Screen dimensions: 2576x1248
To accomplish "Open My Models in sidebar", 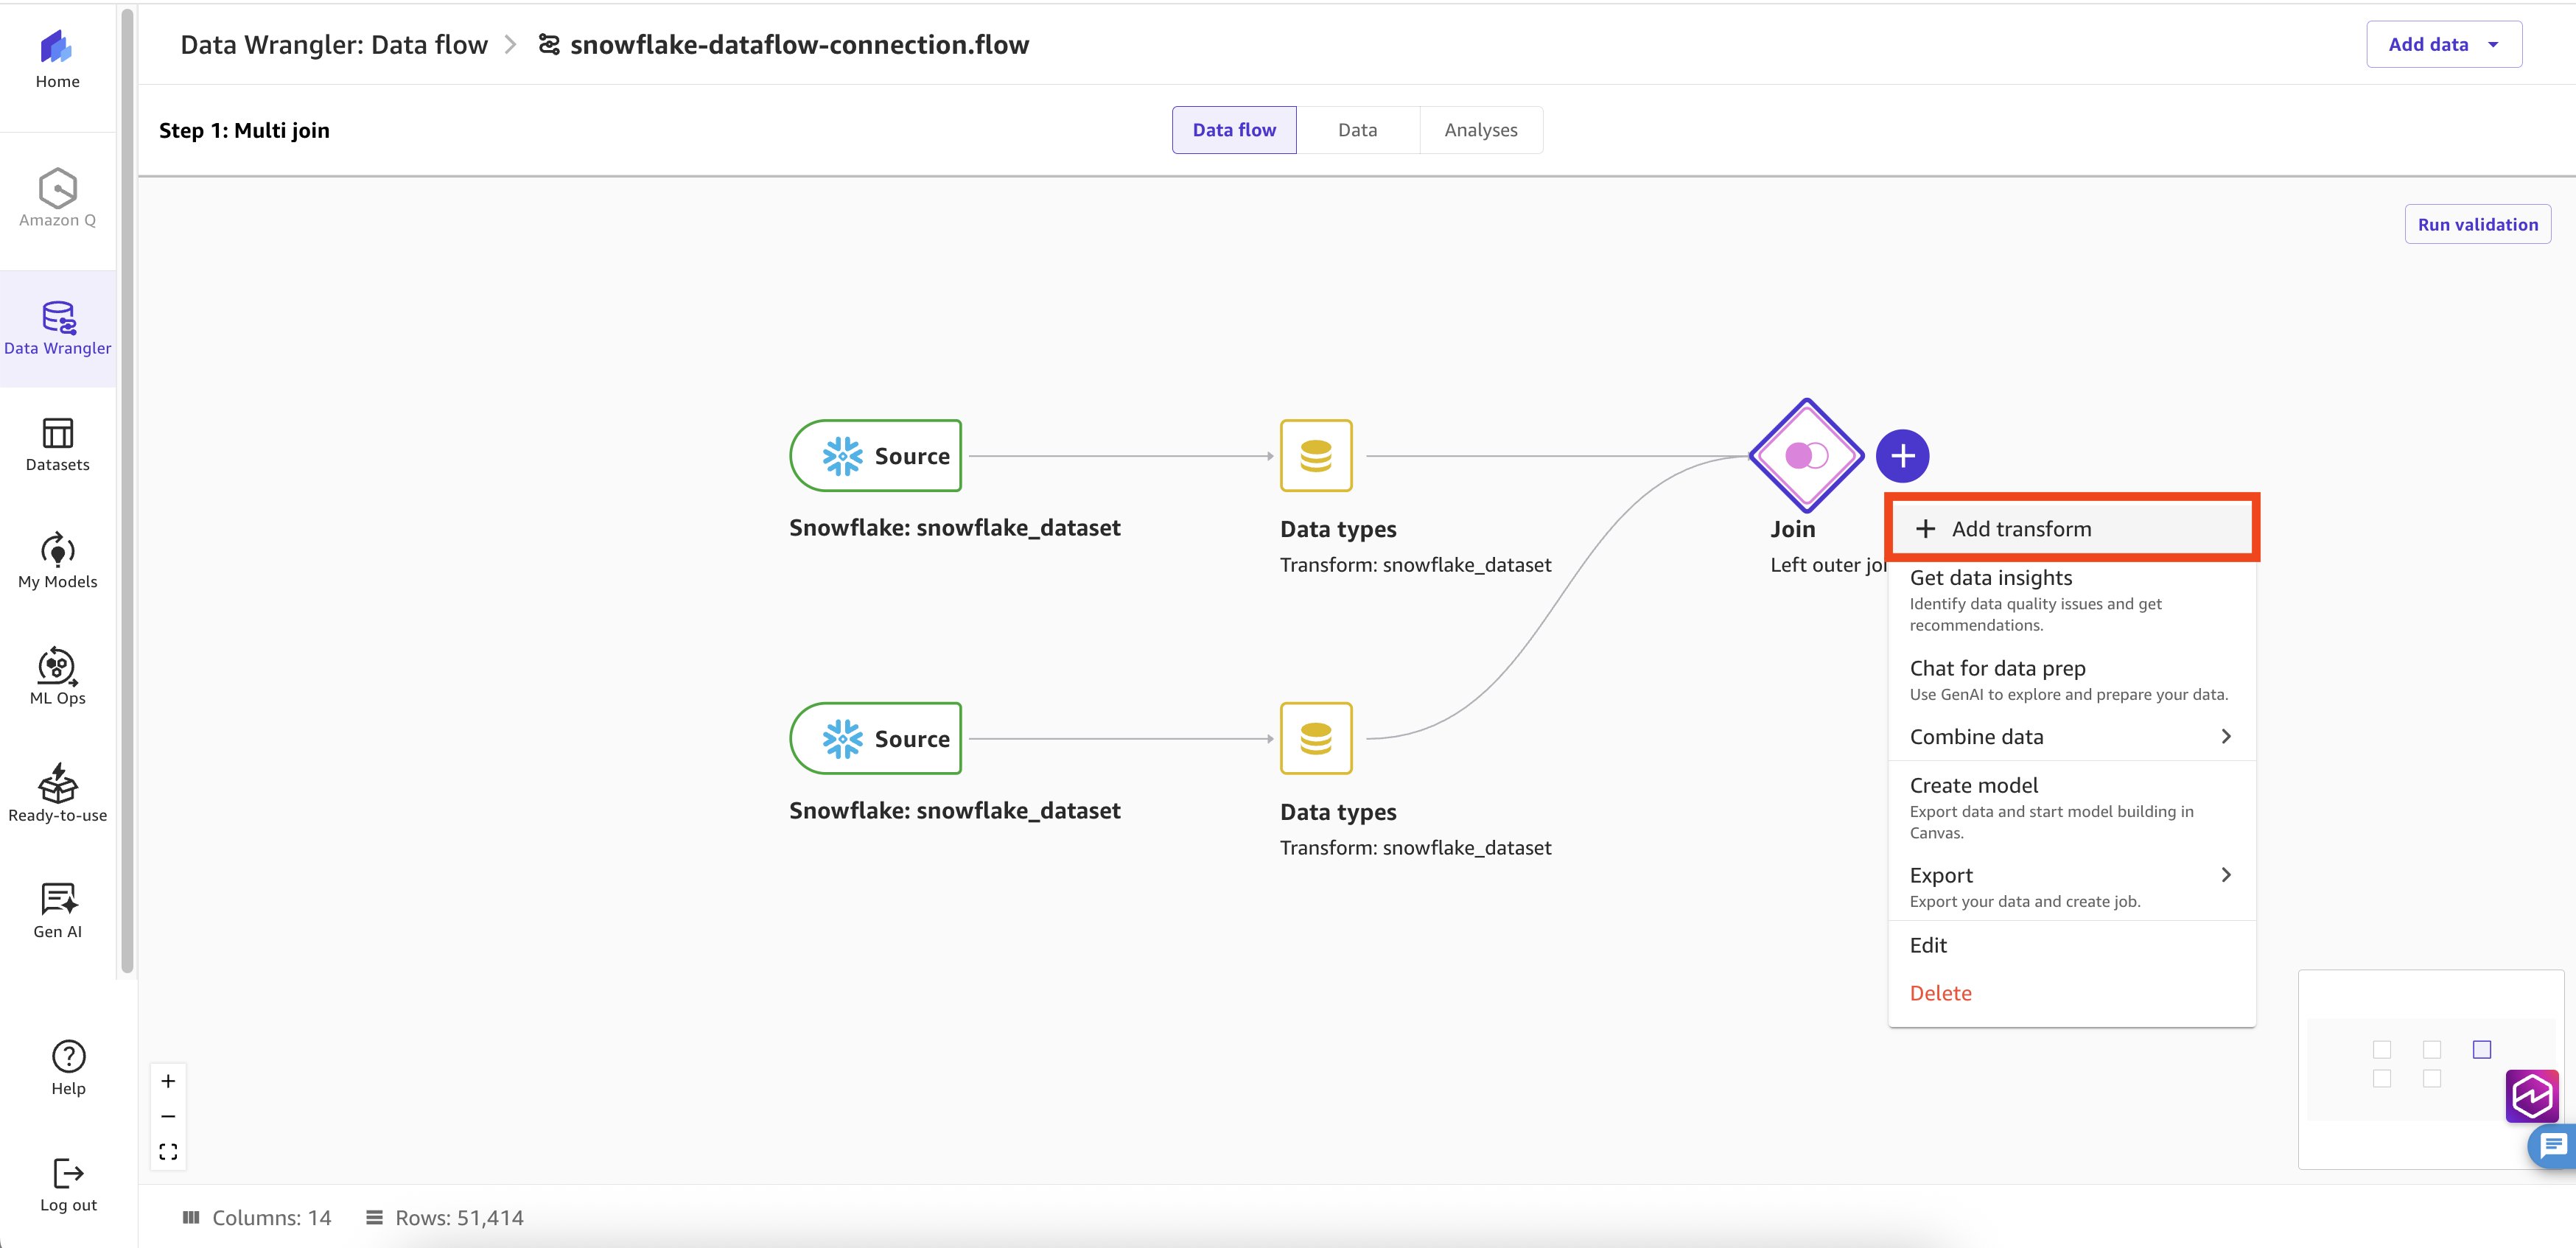I will pyautogui.click(x=57, y=561).
